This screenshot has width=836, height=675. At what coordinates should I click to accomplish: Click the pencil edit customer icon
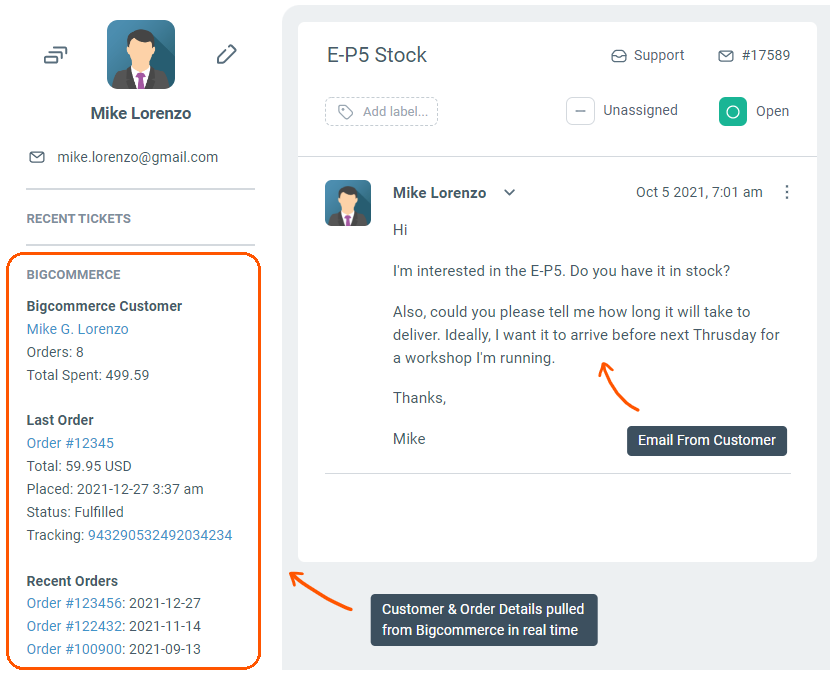(x=227, y=55)
